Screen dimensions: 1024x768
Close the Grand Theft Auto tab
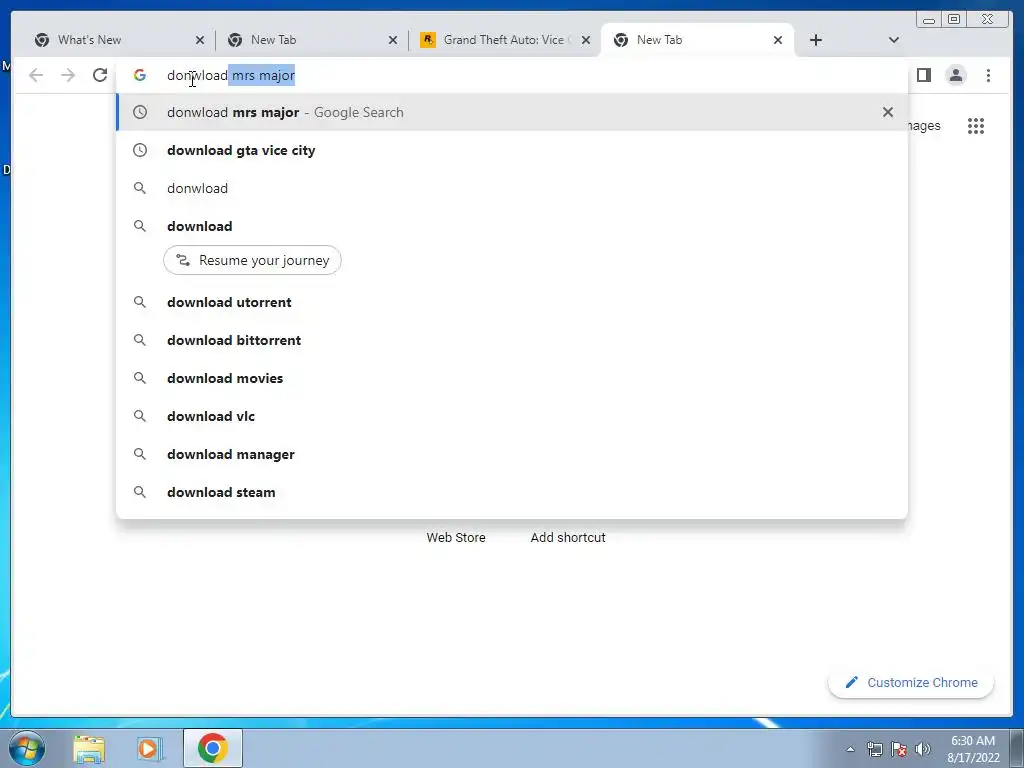tap(586, 40)
